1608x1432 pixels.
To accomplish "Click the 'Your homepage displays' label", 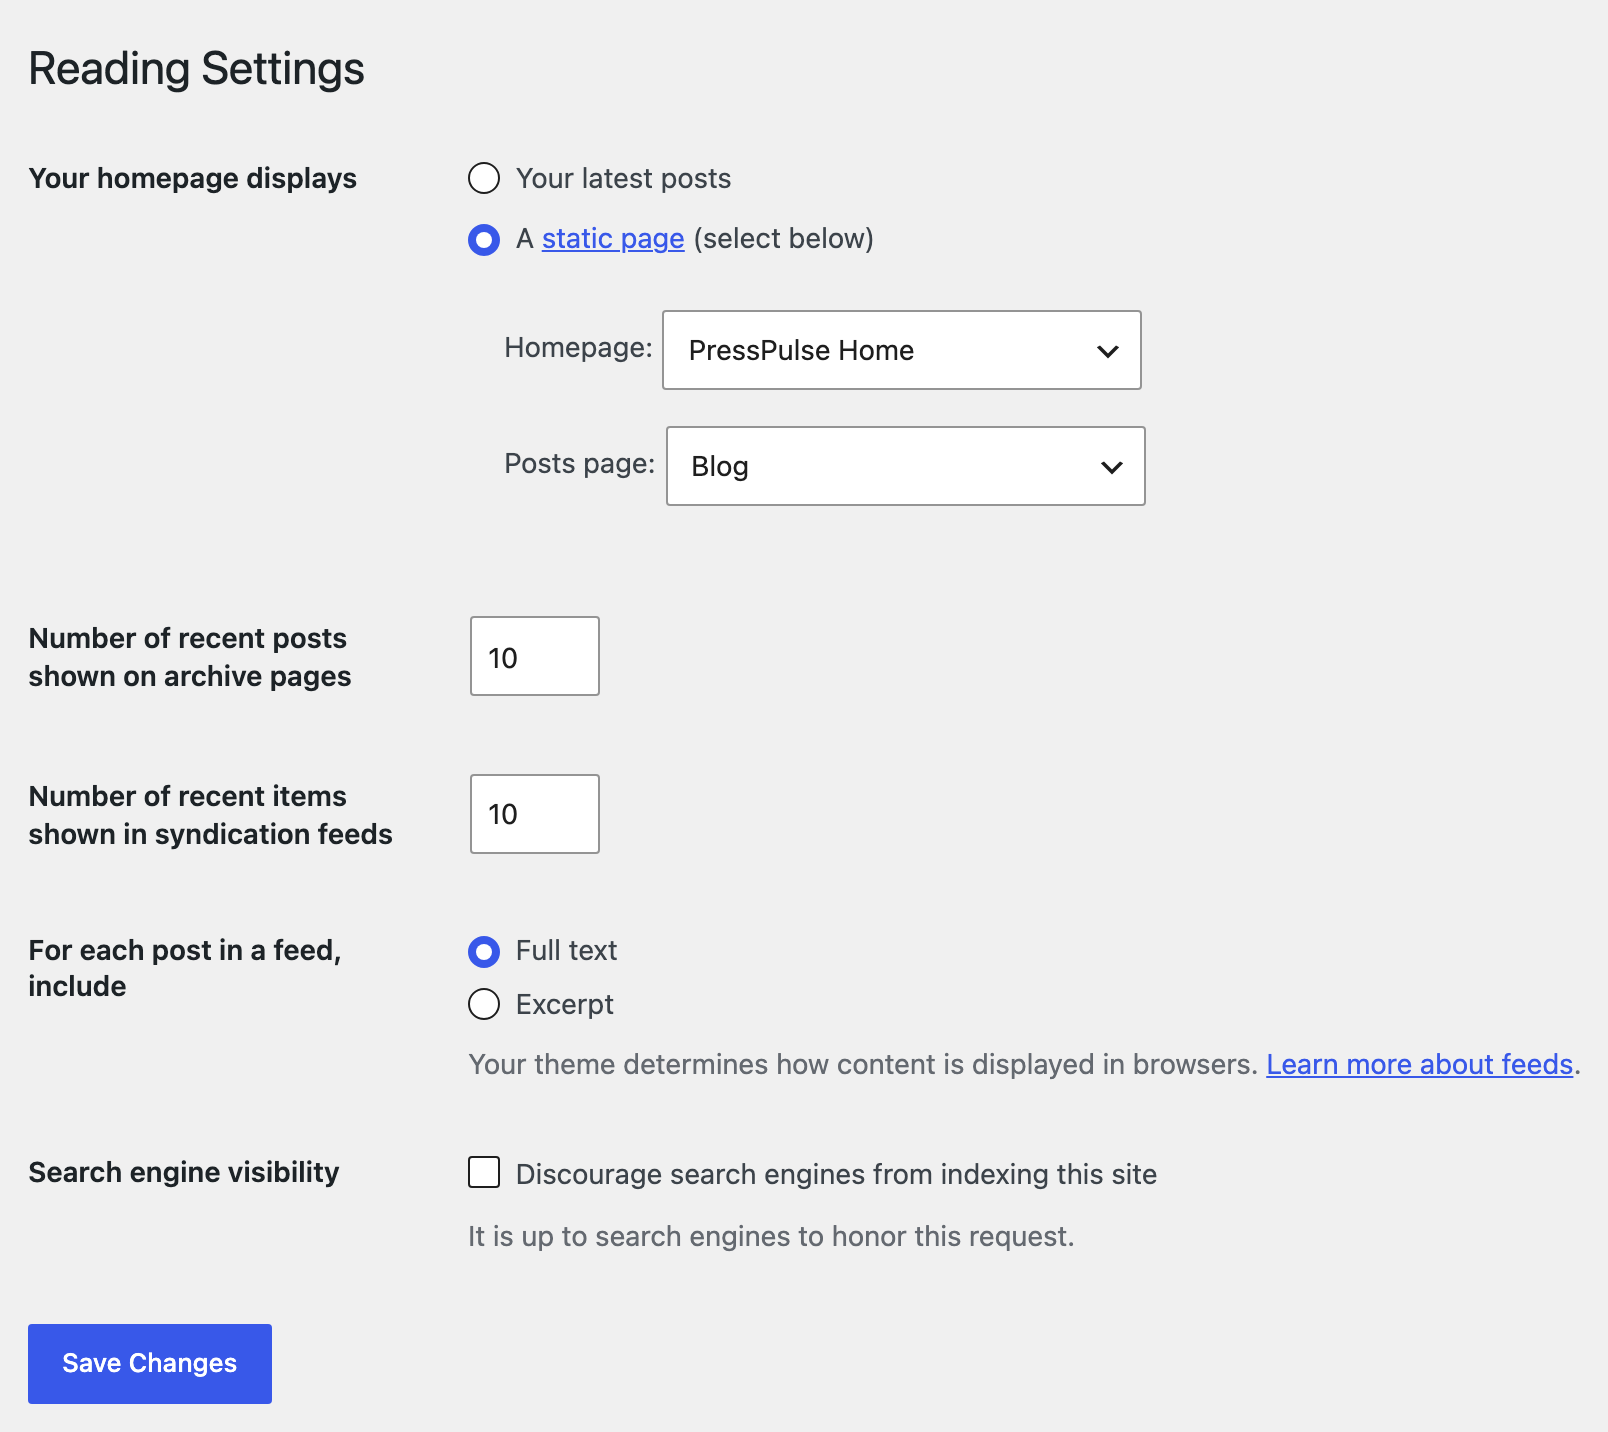I will pyautogui.click(x=193, y=178).
